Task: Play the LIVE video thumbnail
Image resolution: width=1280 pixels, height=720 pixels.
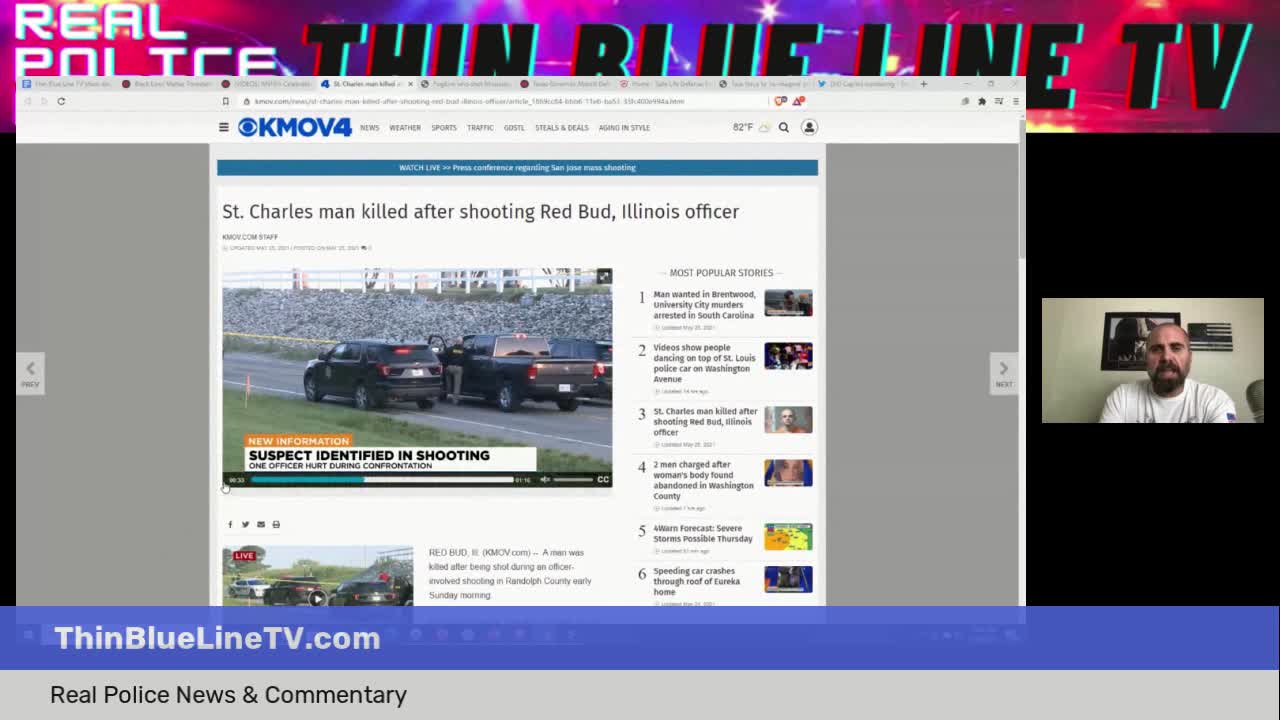Action: [x=317, y=598]
